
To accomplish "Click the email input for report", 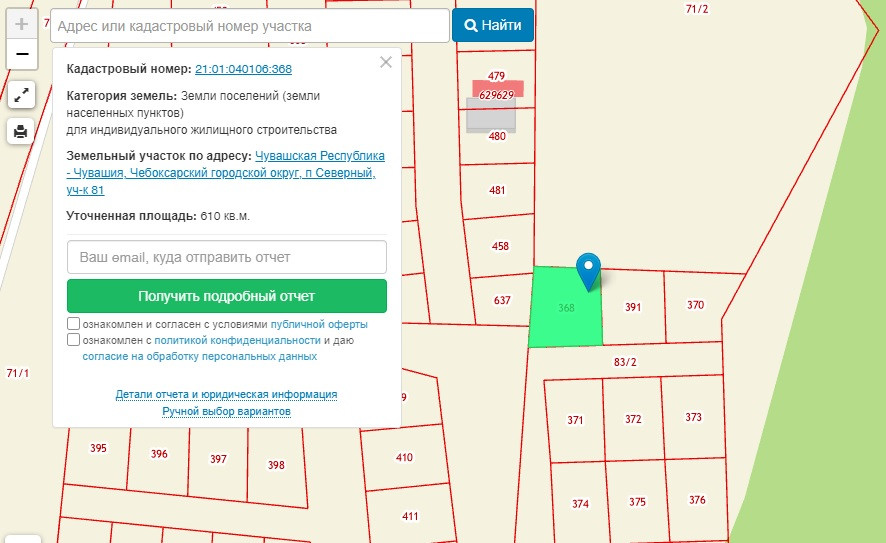I will (x=227, y=257).
